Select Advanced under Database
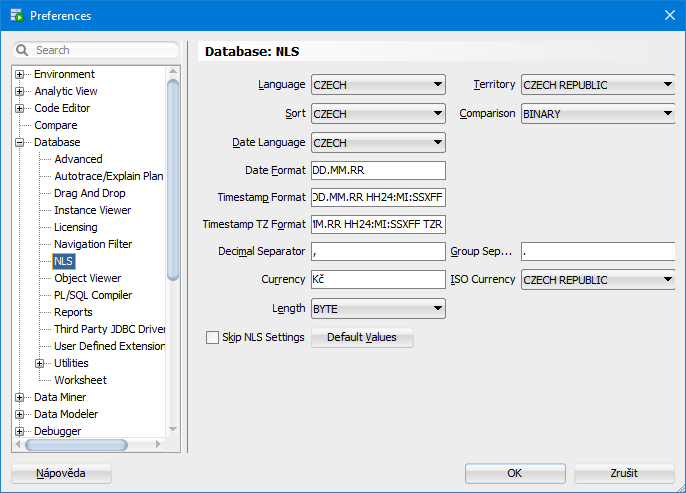This screenshot has height=493, width=686. coord(78,159)
